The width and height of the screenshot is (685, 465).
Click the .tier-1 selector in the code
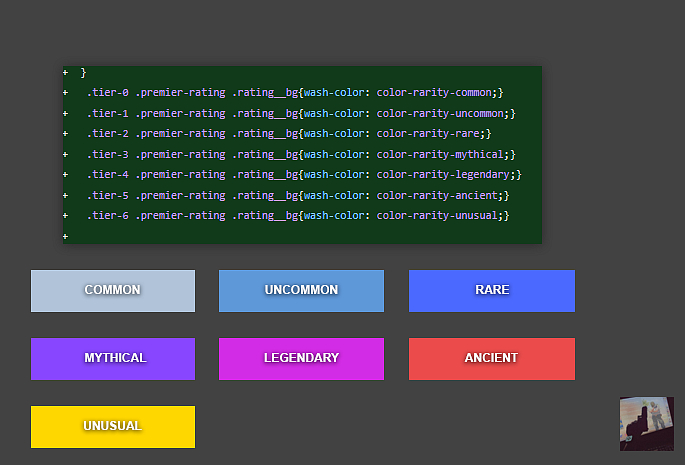click(x=107, y=113)
